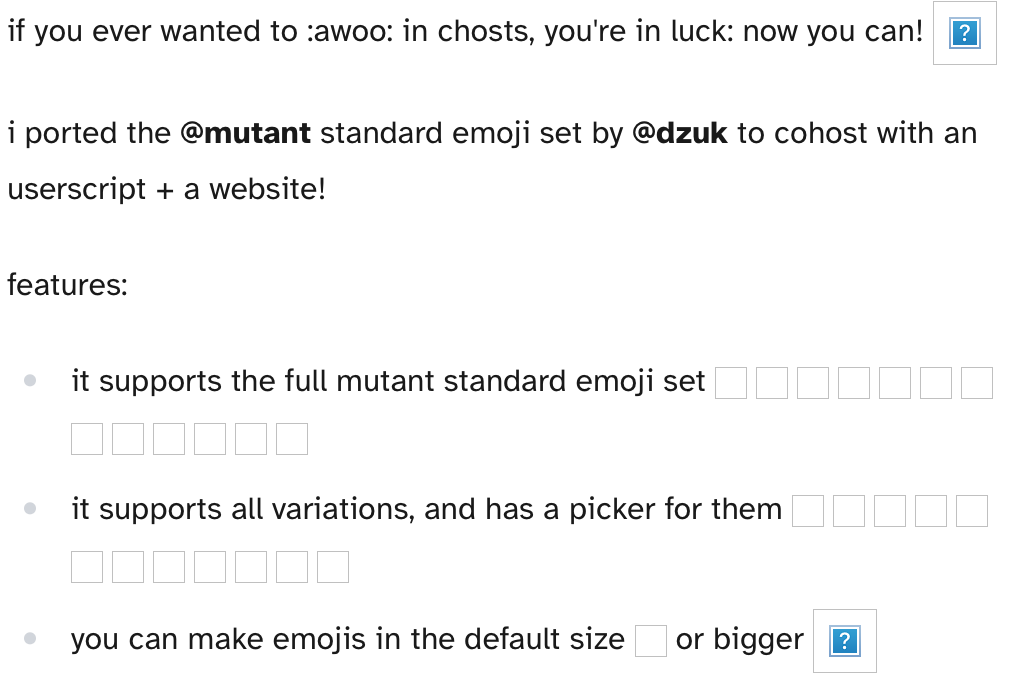Click the "features:" heading text
The image size is (1012, 674).
pos(67,285)
